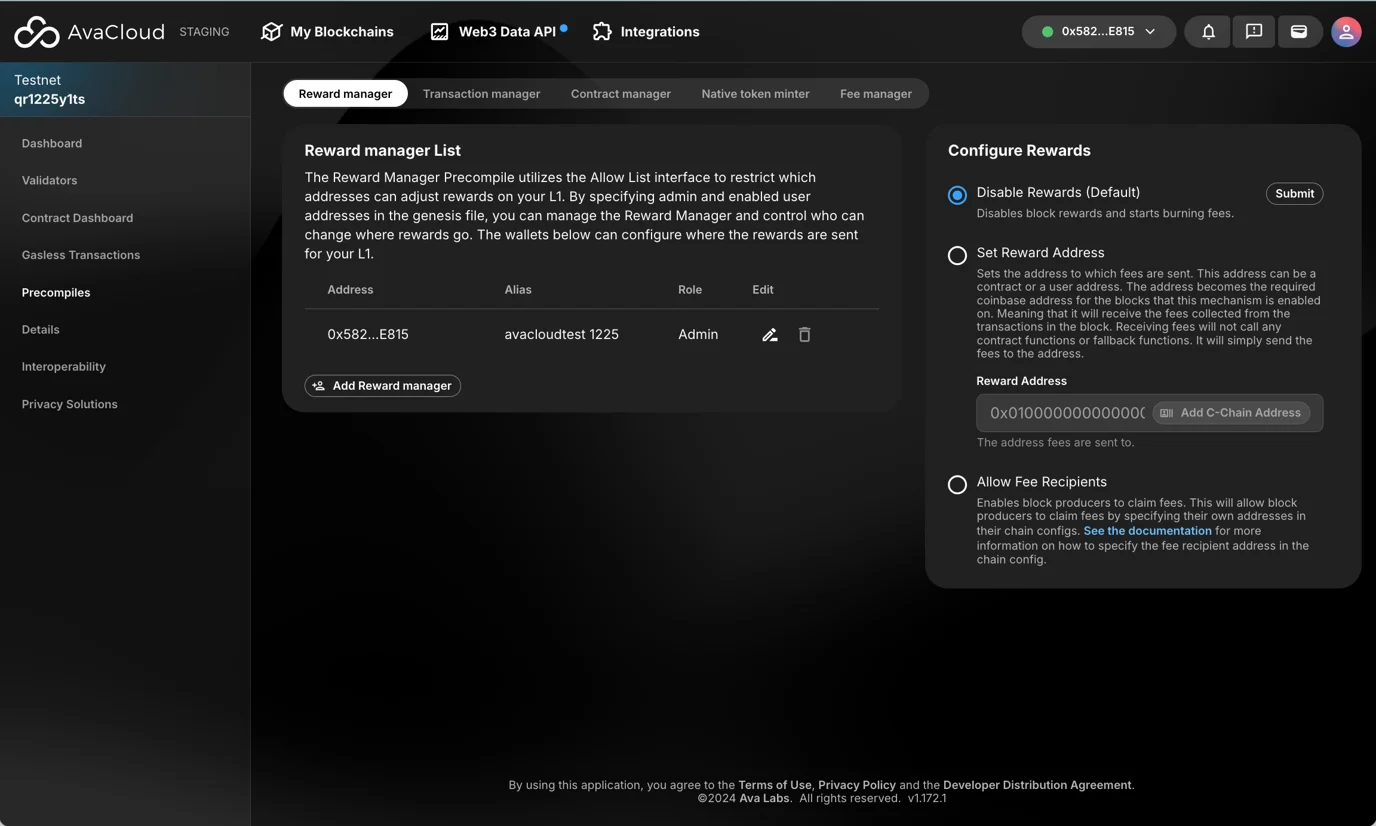The image size is (1376, 826).
Task: Open the Details sidebar item
Action: pos(40,330)
